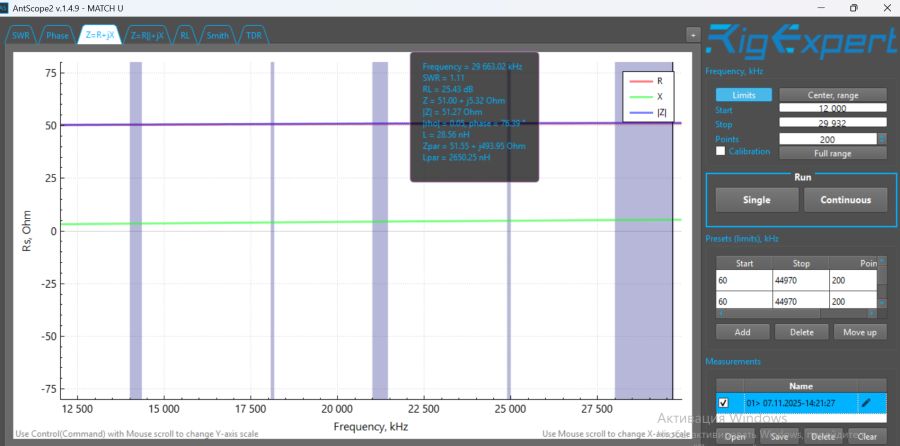Switch to the SWR tab
The width and height of the screenshot is (900, 446).
(x=21, y=35)
